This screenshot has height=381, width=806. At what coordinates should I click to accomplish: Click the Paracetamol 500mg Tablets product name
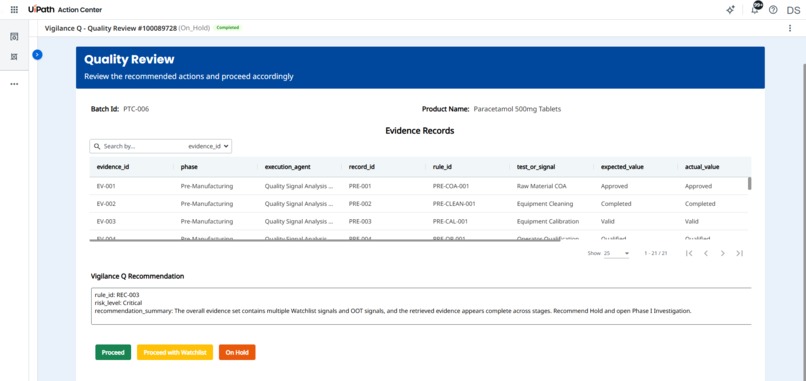pyautogui.click(x=517, y=109)
